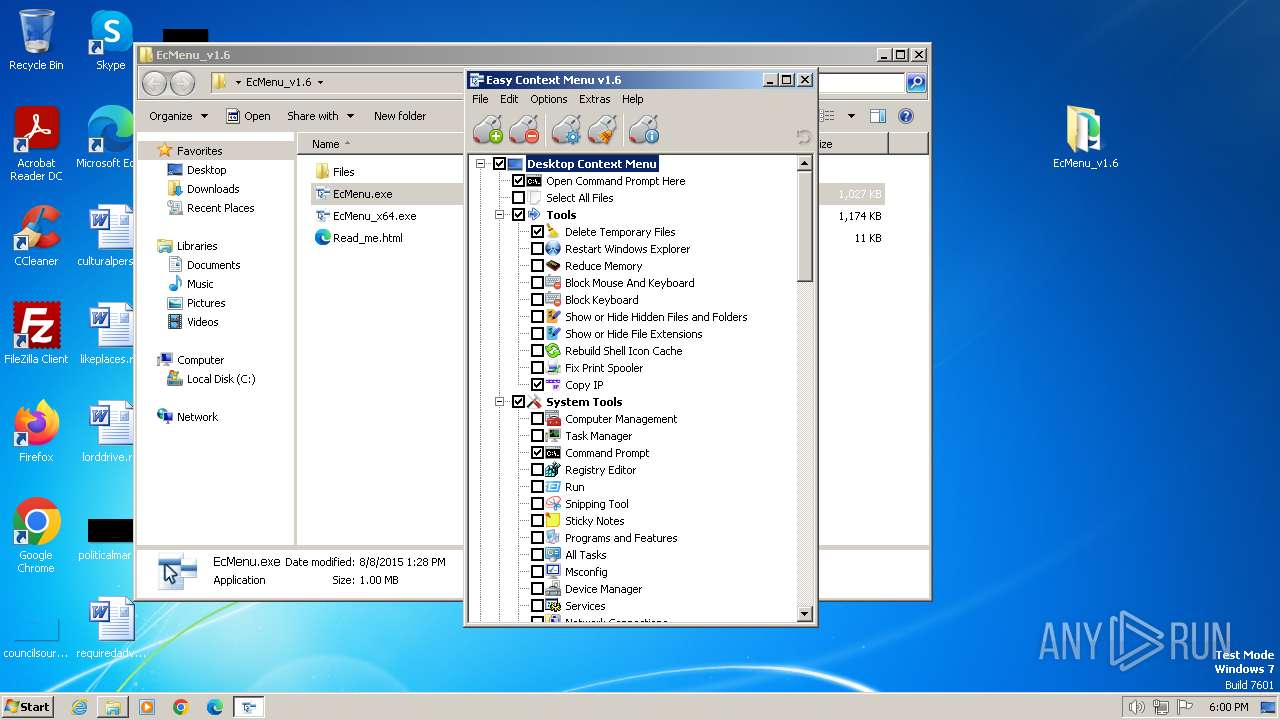
Task: Toggle the Desktop Context Menu root checkbox
Action: (x=499, y=164)
